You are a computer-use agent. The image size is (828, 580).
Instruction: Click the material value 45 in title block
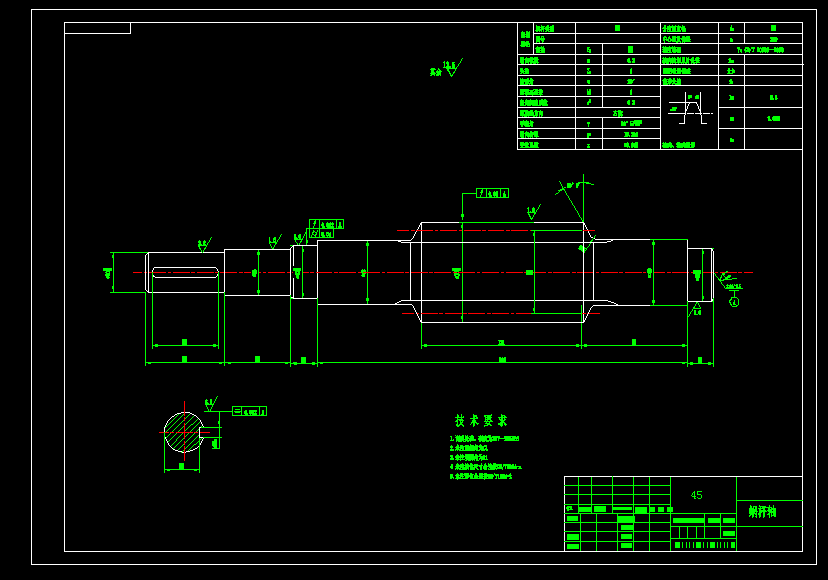coord(697,495)
